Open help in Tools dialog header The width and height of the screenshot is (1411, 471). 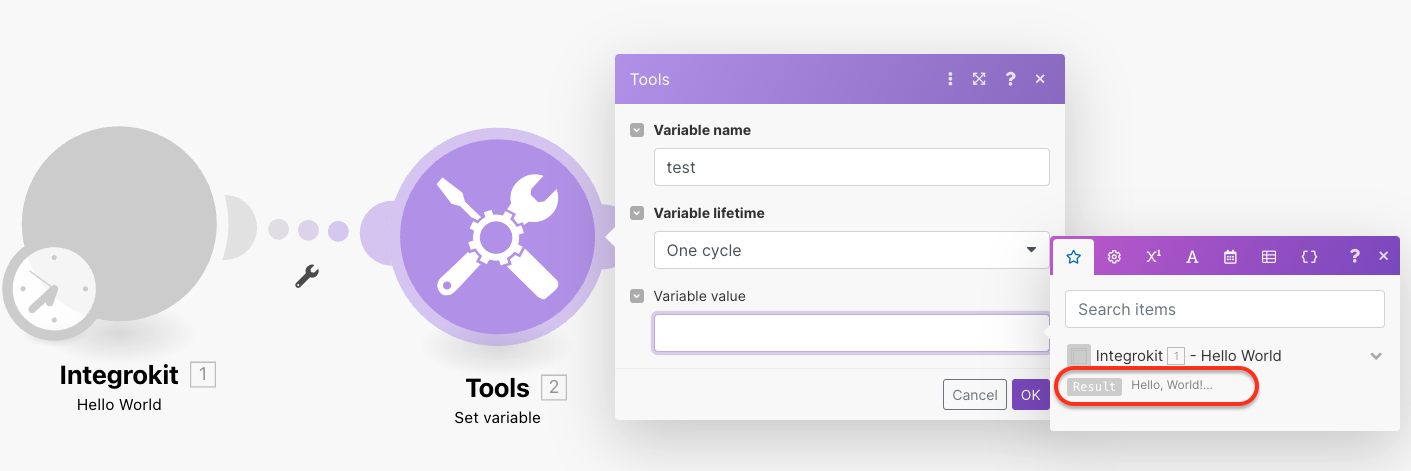click(1010, 79)
